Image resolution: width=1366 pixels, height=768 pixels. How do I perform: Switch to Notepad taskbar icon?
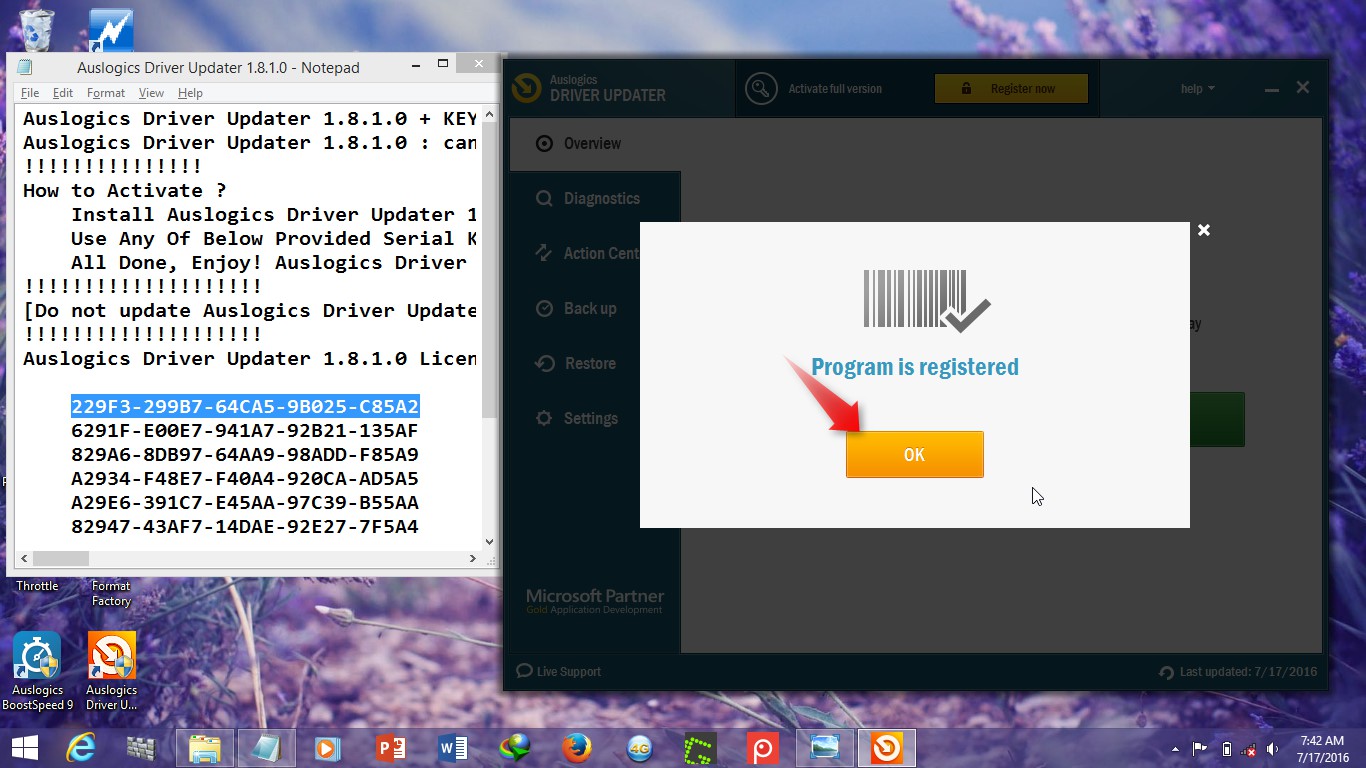click(x=267, y=748)
